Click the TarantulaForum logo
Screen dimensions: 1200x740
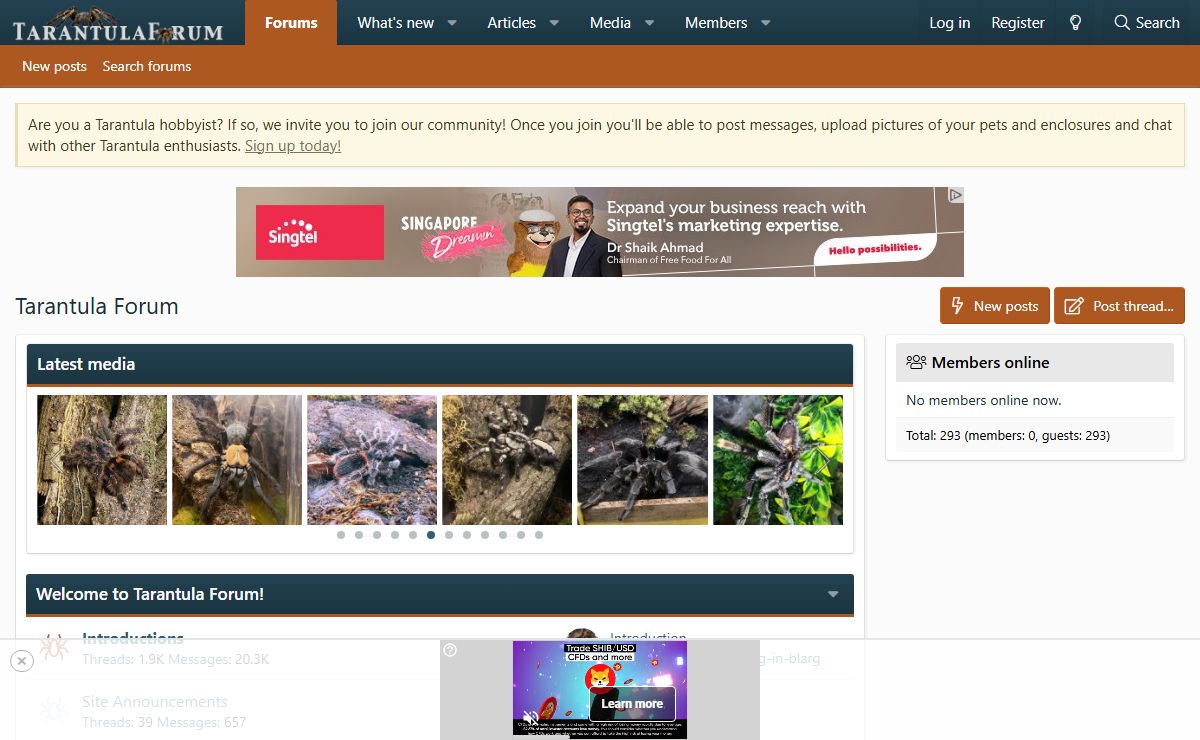click(x=118, y=24)
